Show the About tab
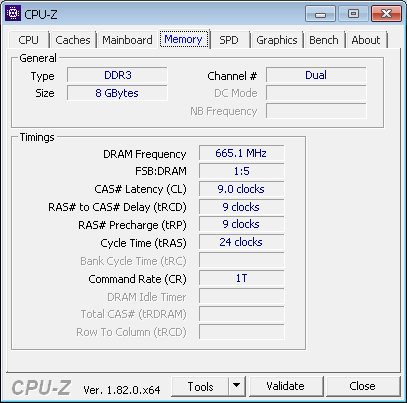 point(366,40)
